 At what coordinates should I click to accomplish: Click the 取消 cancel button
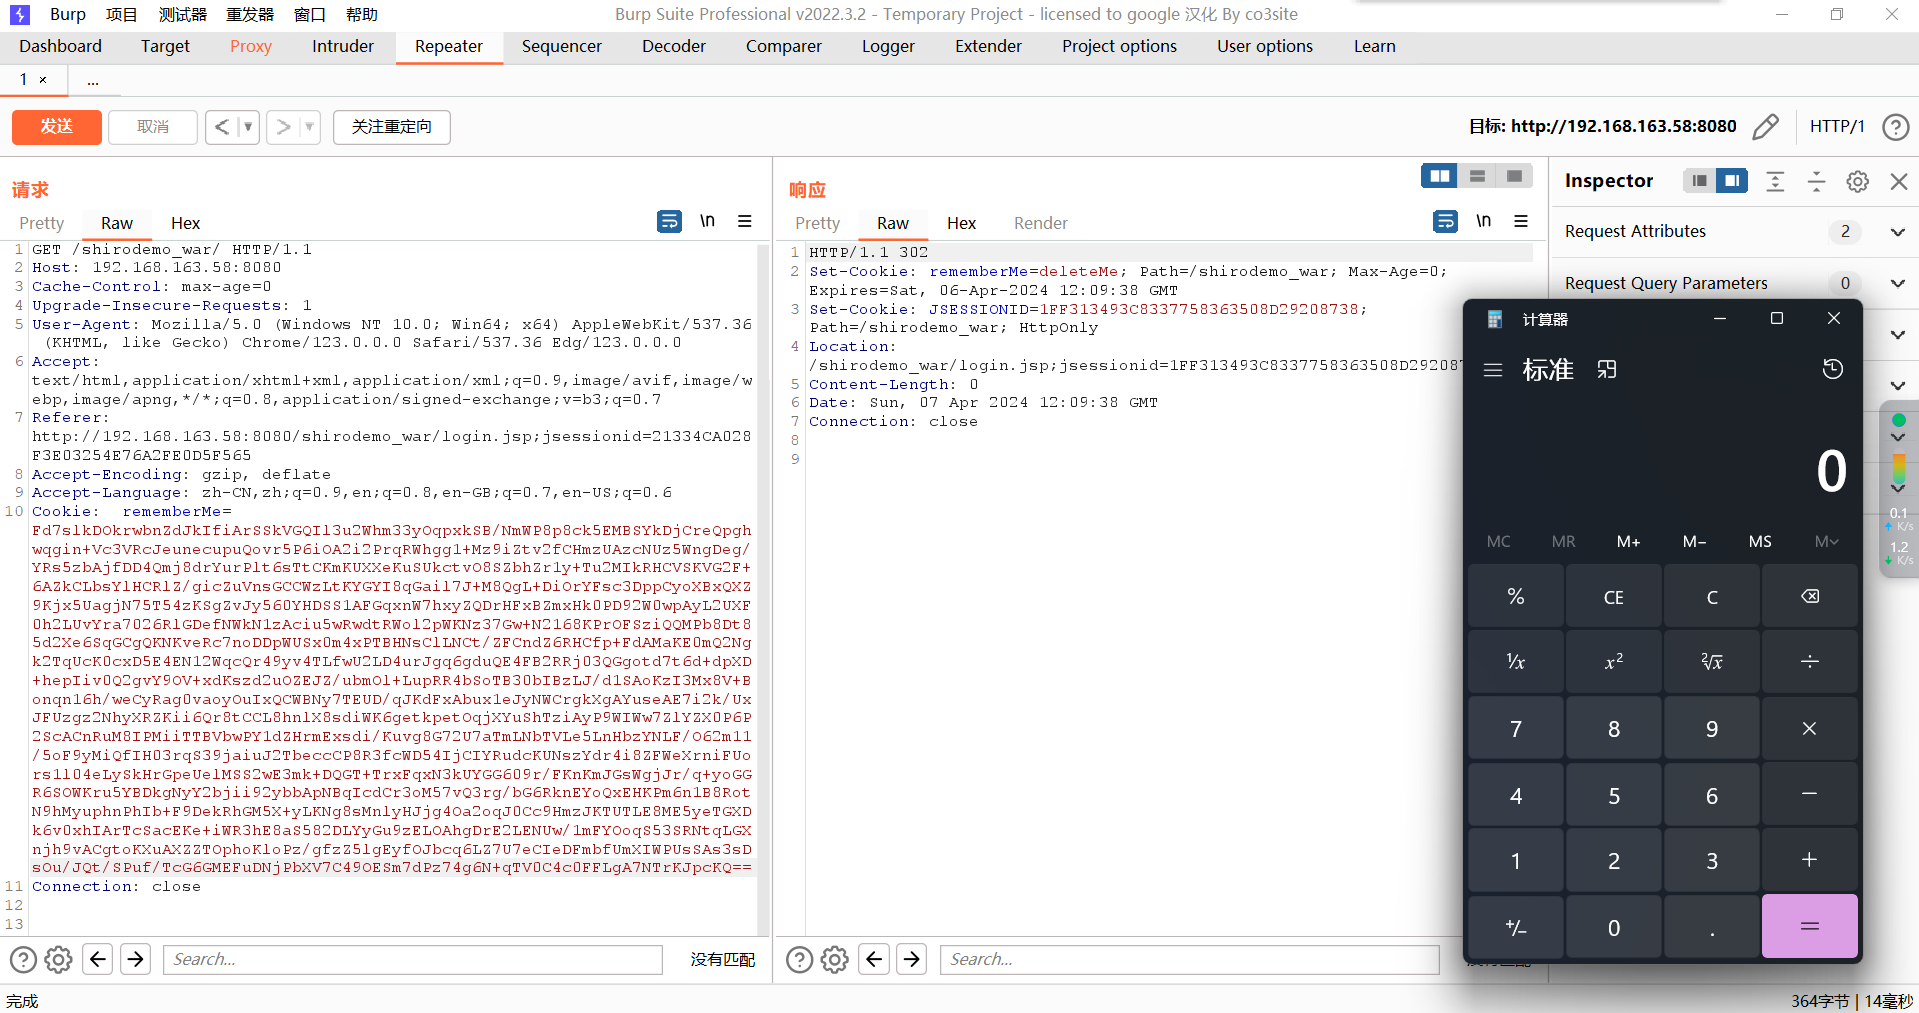(153, 127)
